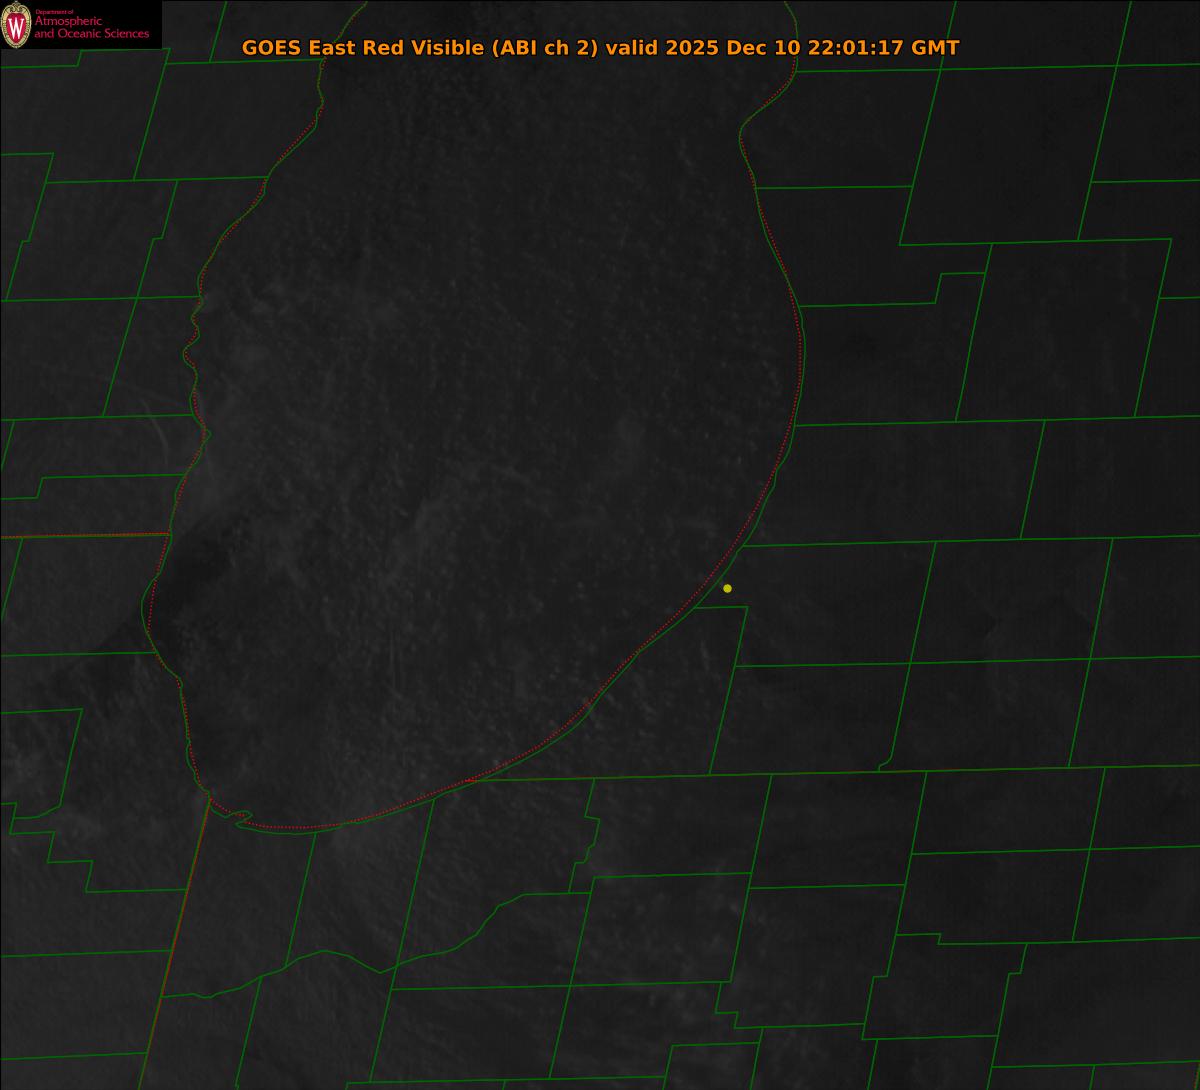
Task: Click the "(ABI ch 2)" channel label
Action: [545, 48]
